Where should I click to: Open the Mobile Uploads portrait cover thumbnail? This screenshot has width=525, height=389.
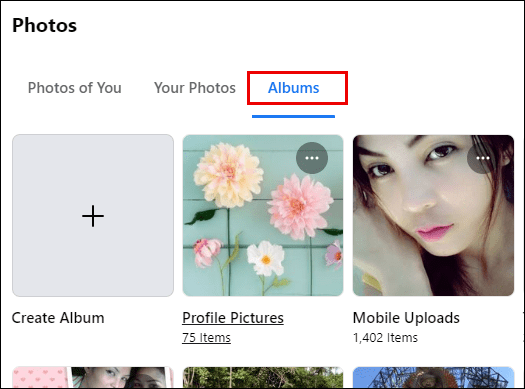click(x=433, y=215)
